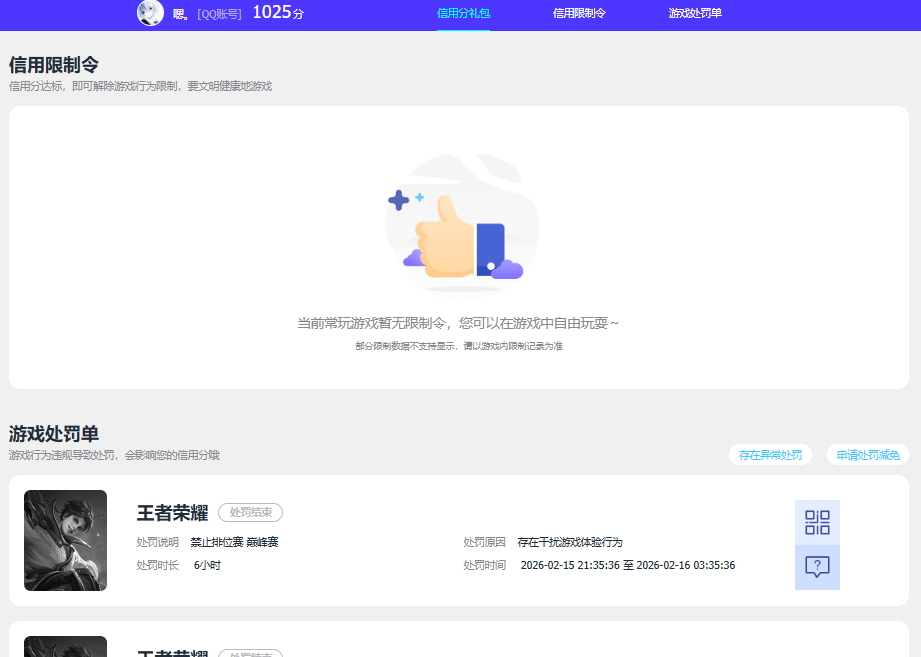Click 存在干扰游戏体验行为 reason text
The width and height of the screenshot is (921, 657).
click(570, 542)
